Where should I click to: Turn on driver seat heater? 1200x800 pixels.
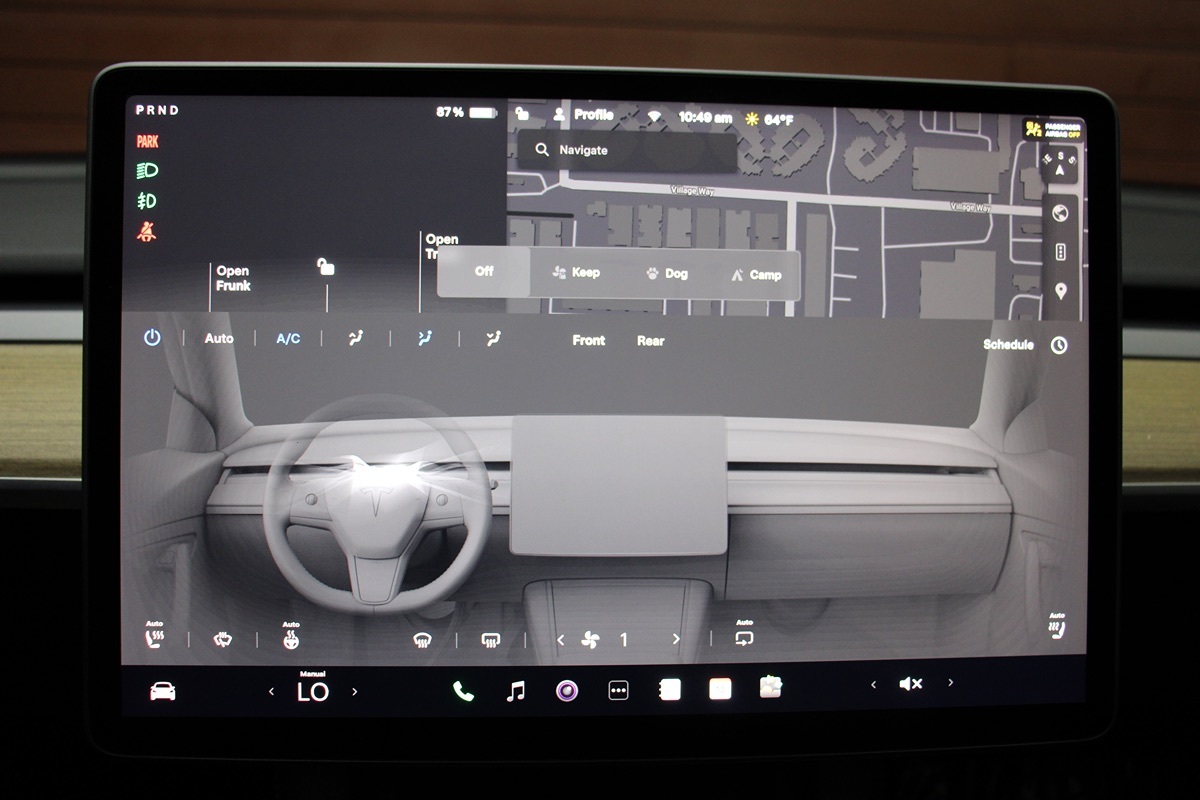point(155,638)
